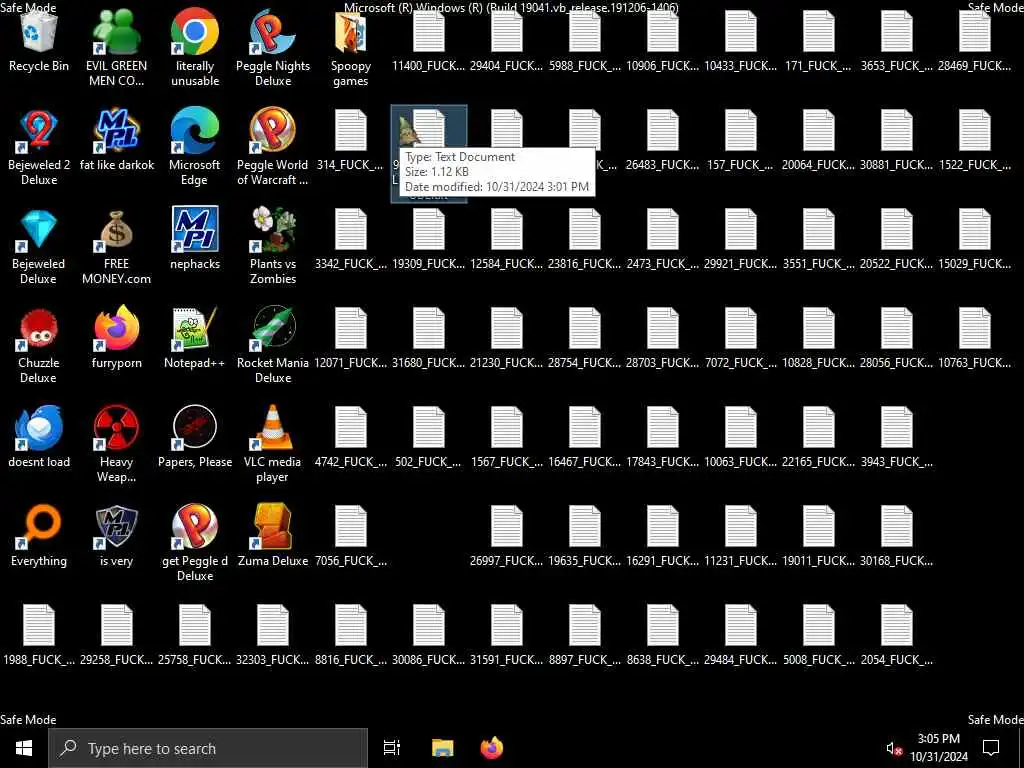Click the muted volume icon in tray
This screenshot has height=768, width=1024.
(894, 748)
